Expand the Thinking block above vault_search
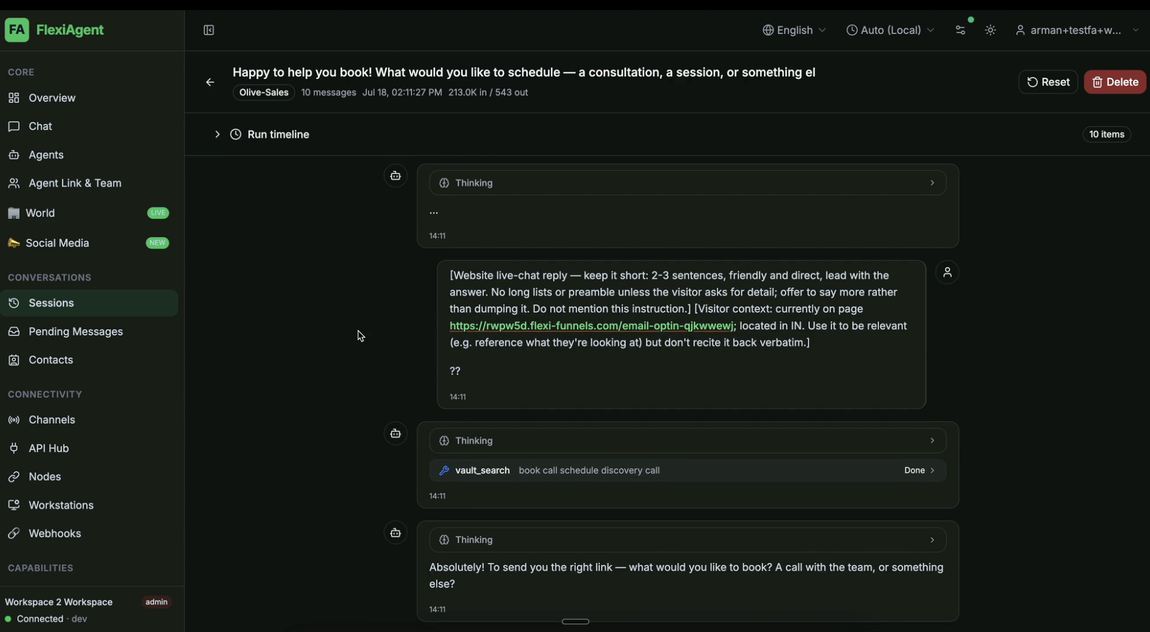This screenshot has height=632, width=1150. click(x=687, y=441)
